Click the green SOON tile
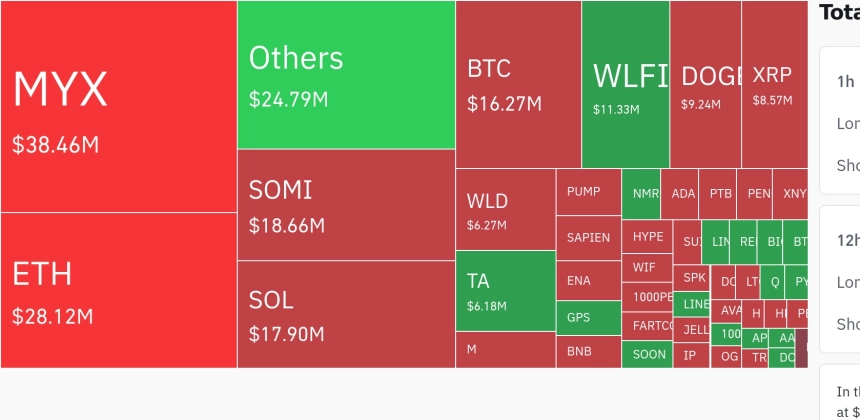This screenshot has height=420, width=860. click(647, 354)
